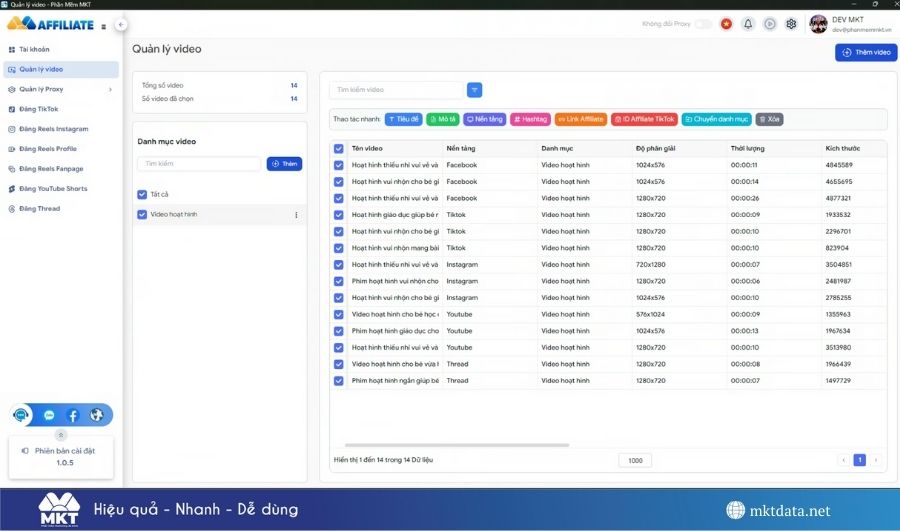
Task: Open support headset icon
Action: tap(21, 415)
